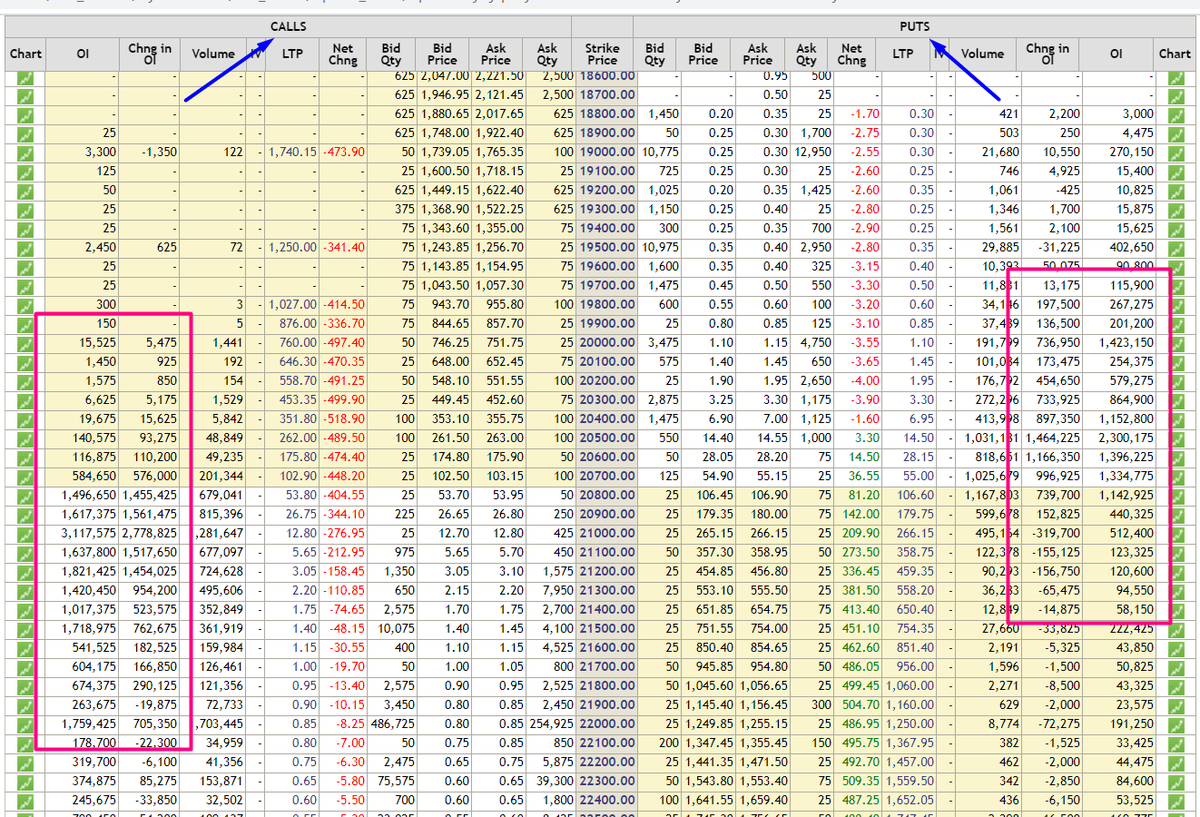Viewport: 1200px width, 817px height.
Task: Select the calls-side LTP column header
Action: click(293, 53)
